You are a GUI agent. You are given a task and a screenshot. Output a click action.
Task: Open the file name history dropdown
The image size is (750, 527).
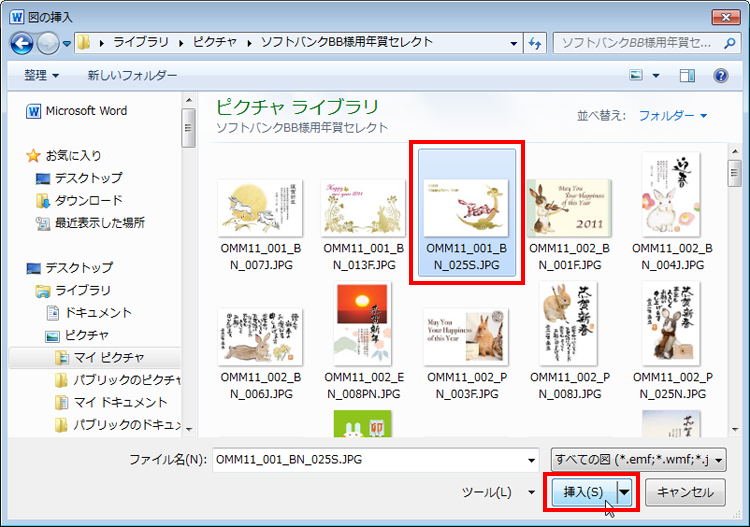click(531, 461)
